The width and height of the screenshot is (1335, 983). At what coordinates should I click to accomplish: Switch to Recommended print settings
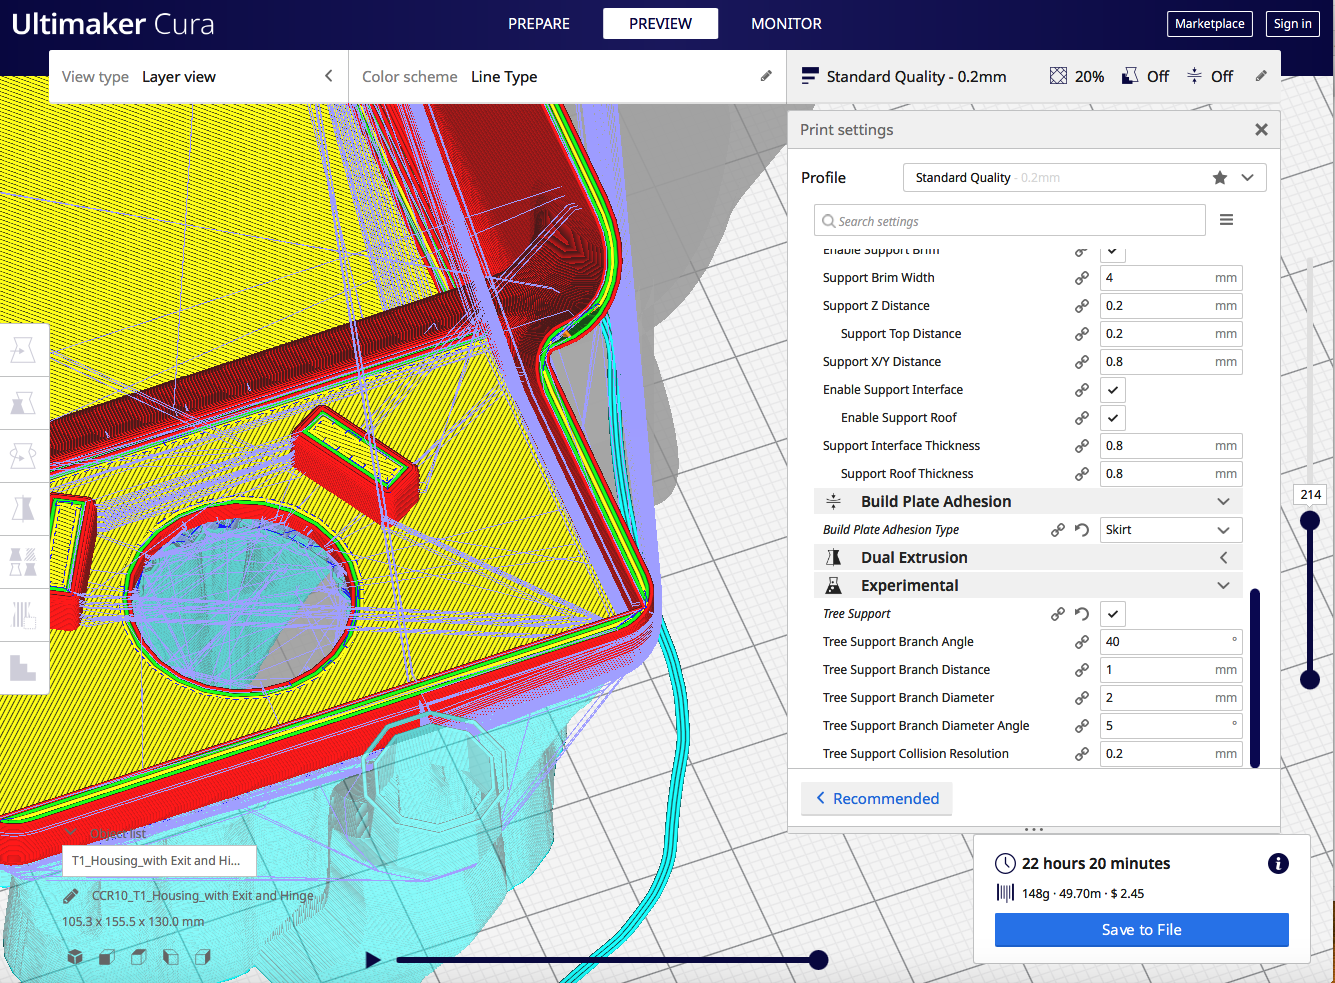click(x=877, y=799)
